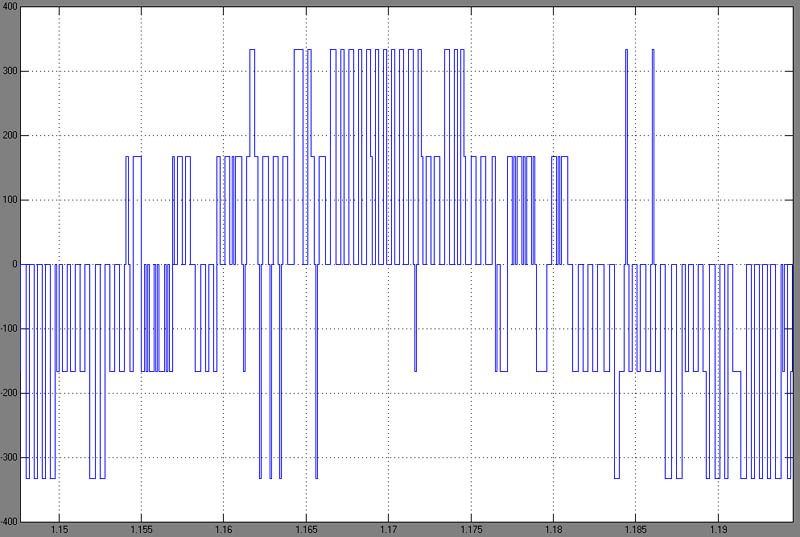The width and height of the screenshot is (800, 537).
Task: Click the y-axis tick label -100
Action: coord(9,329)
